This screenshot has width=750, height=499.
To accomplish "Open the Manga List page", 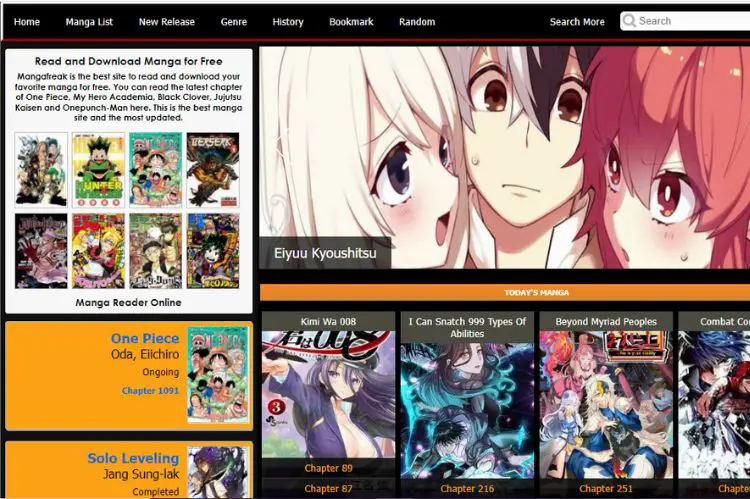I will 89,22.
